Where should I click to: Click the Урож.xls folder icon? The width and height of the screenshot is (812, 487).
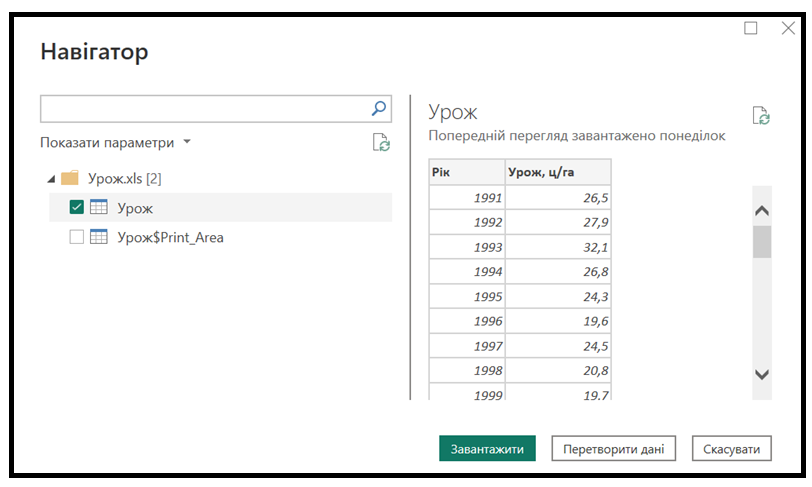[70, 178]
